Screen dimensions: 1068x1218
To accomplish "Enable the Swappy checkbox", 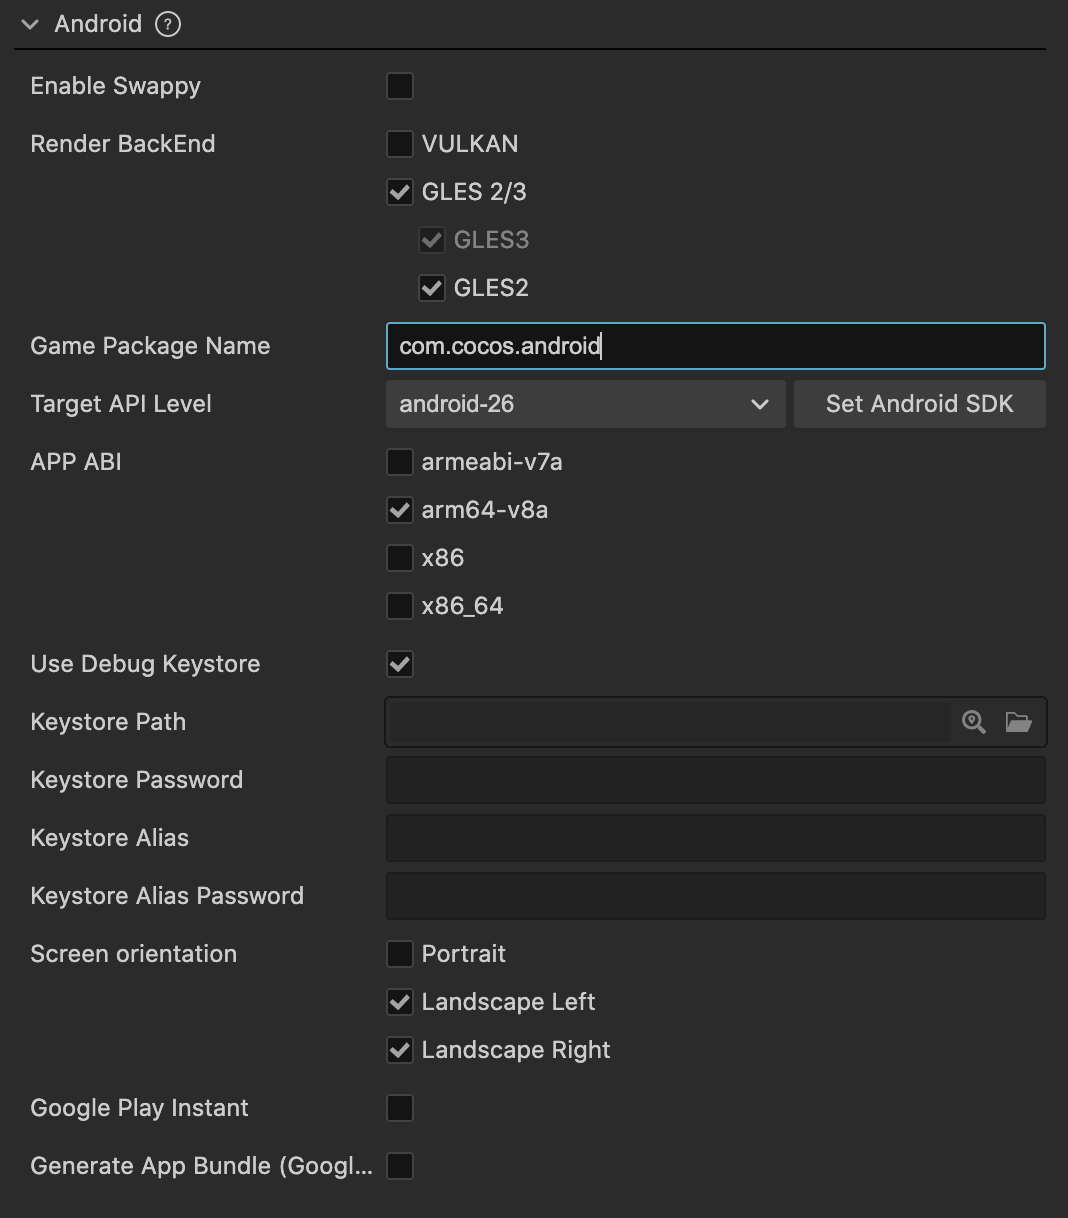I will [400, 86].
